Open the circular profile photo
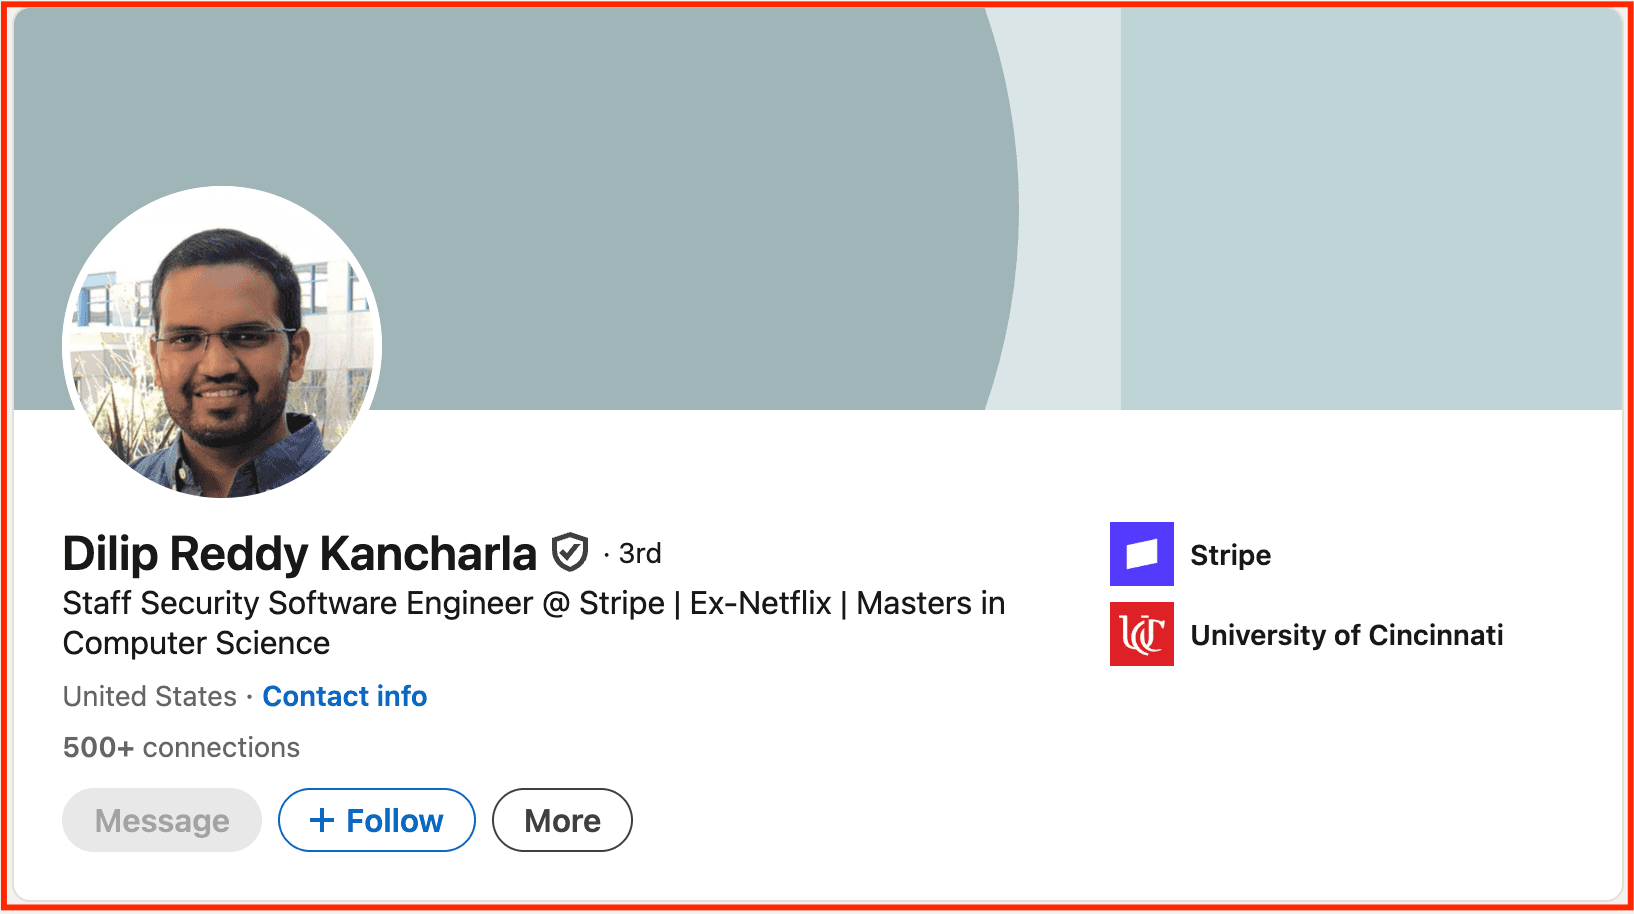This screenshot has height=914, width=1634. 222,341
